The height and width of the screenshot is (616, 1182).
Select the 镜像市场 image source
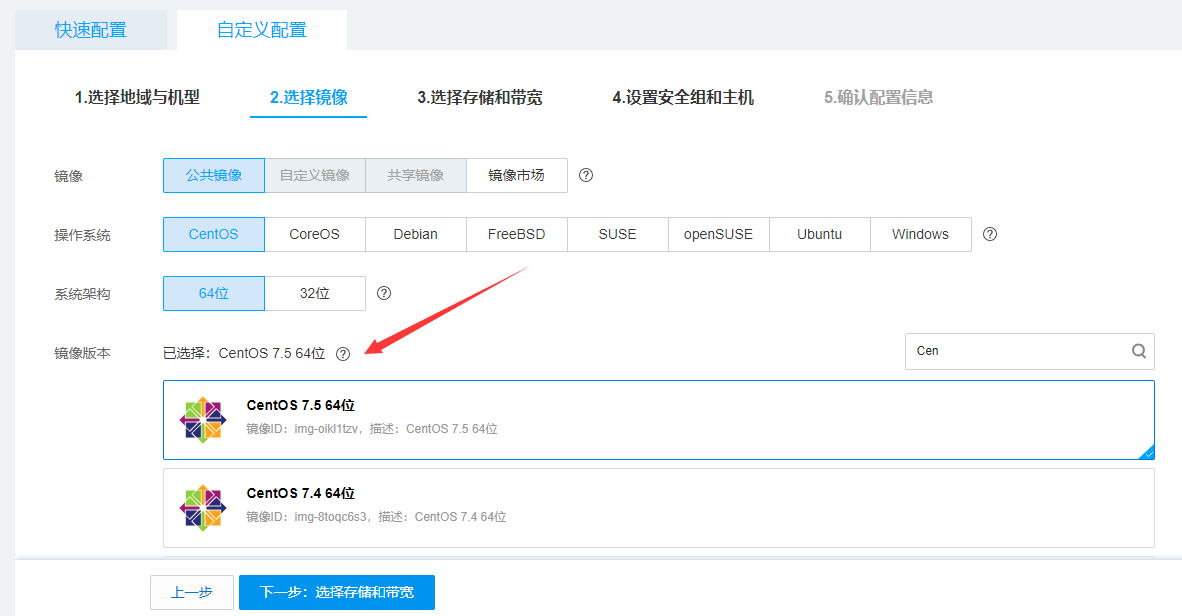[517, 175]
